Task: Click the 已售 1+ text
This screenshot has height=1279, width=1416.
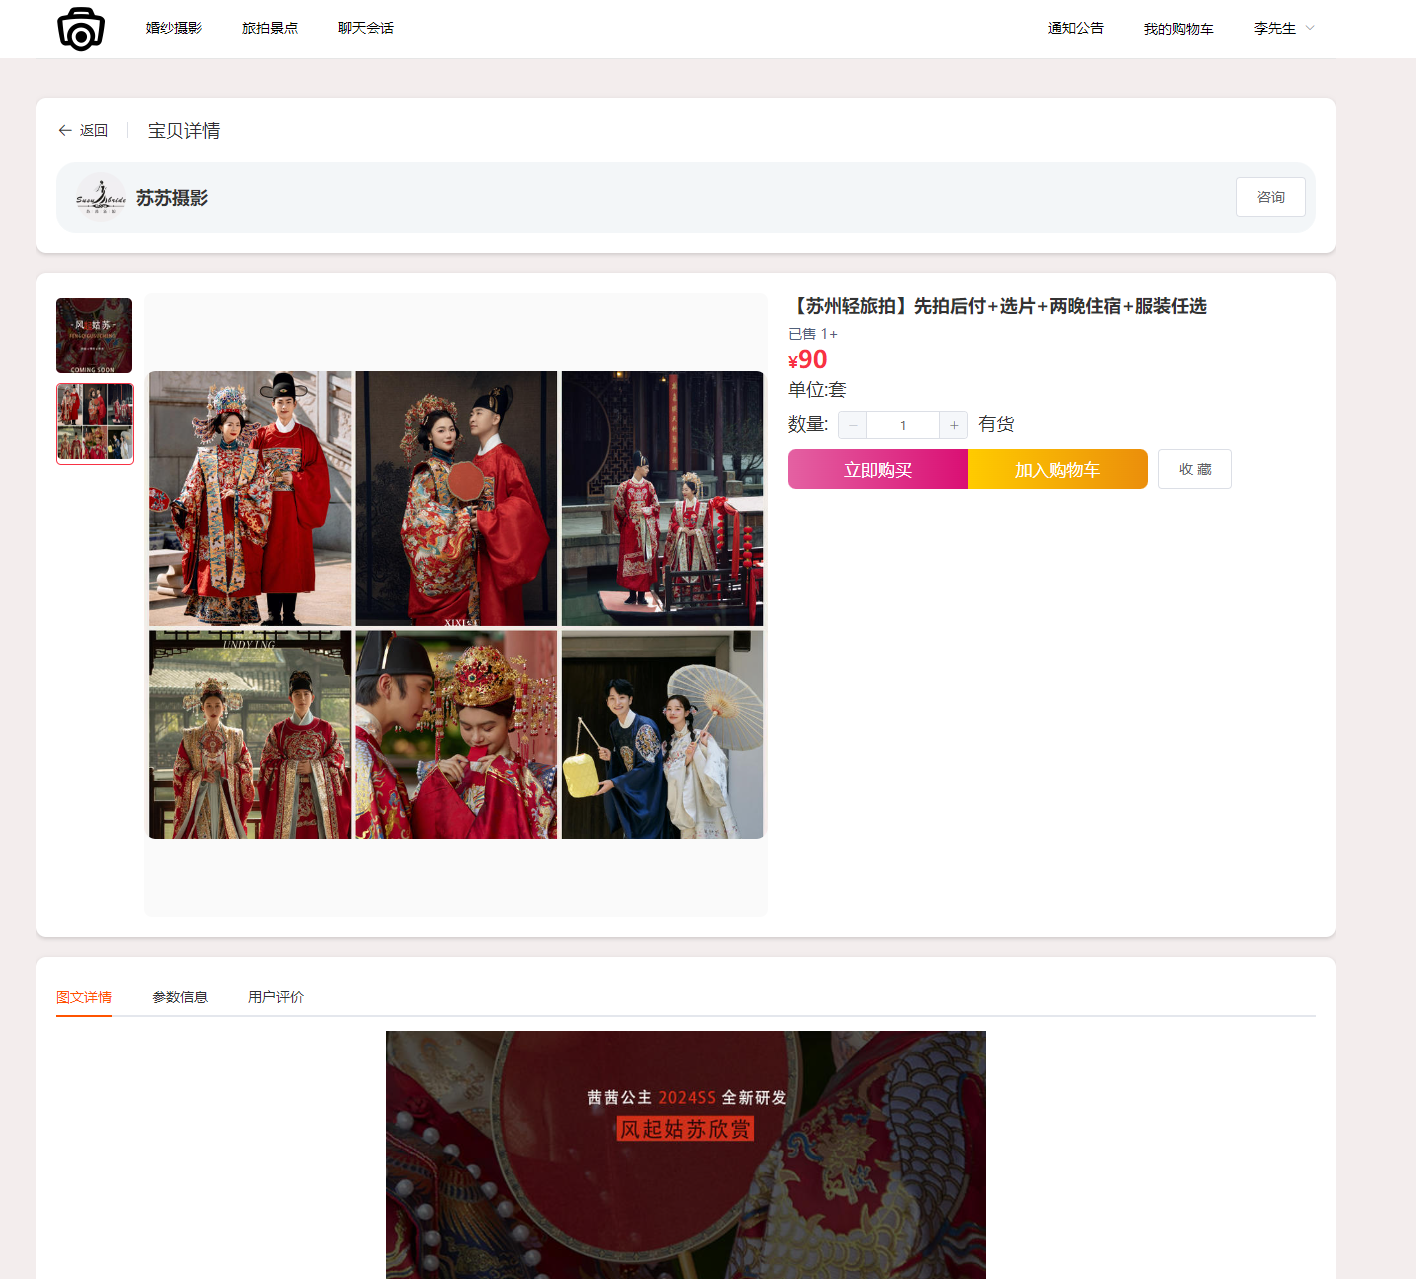Action: point(813,334)
